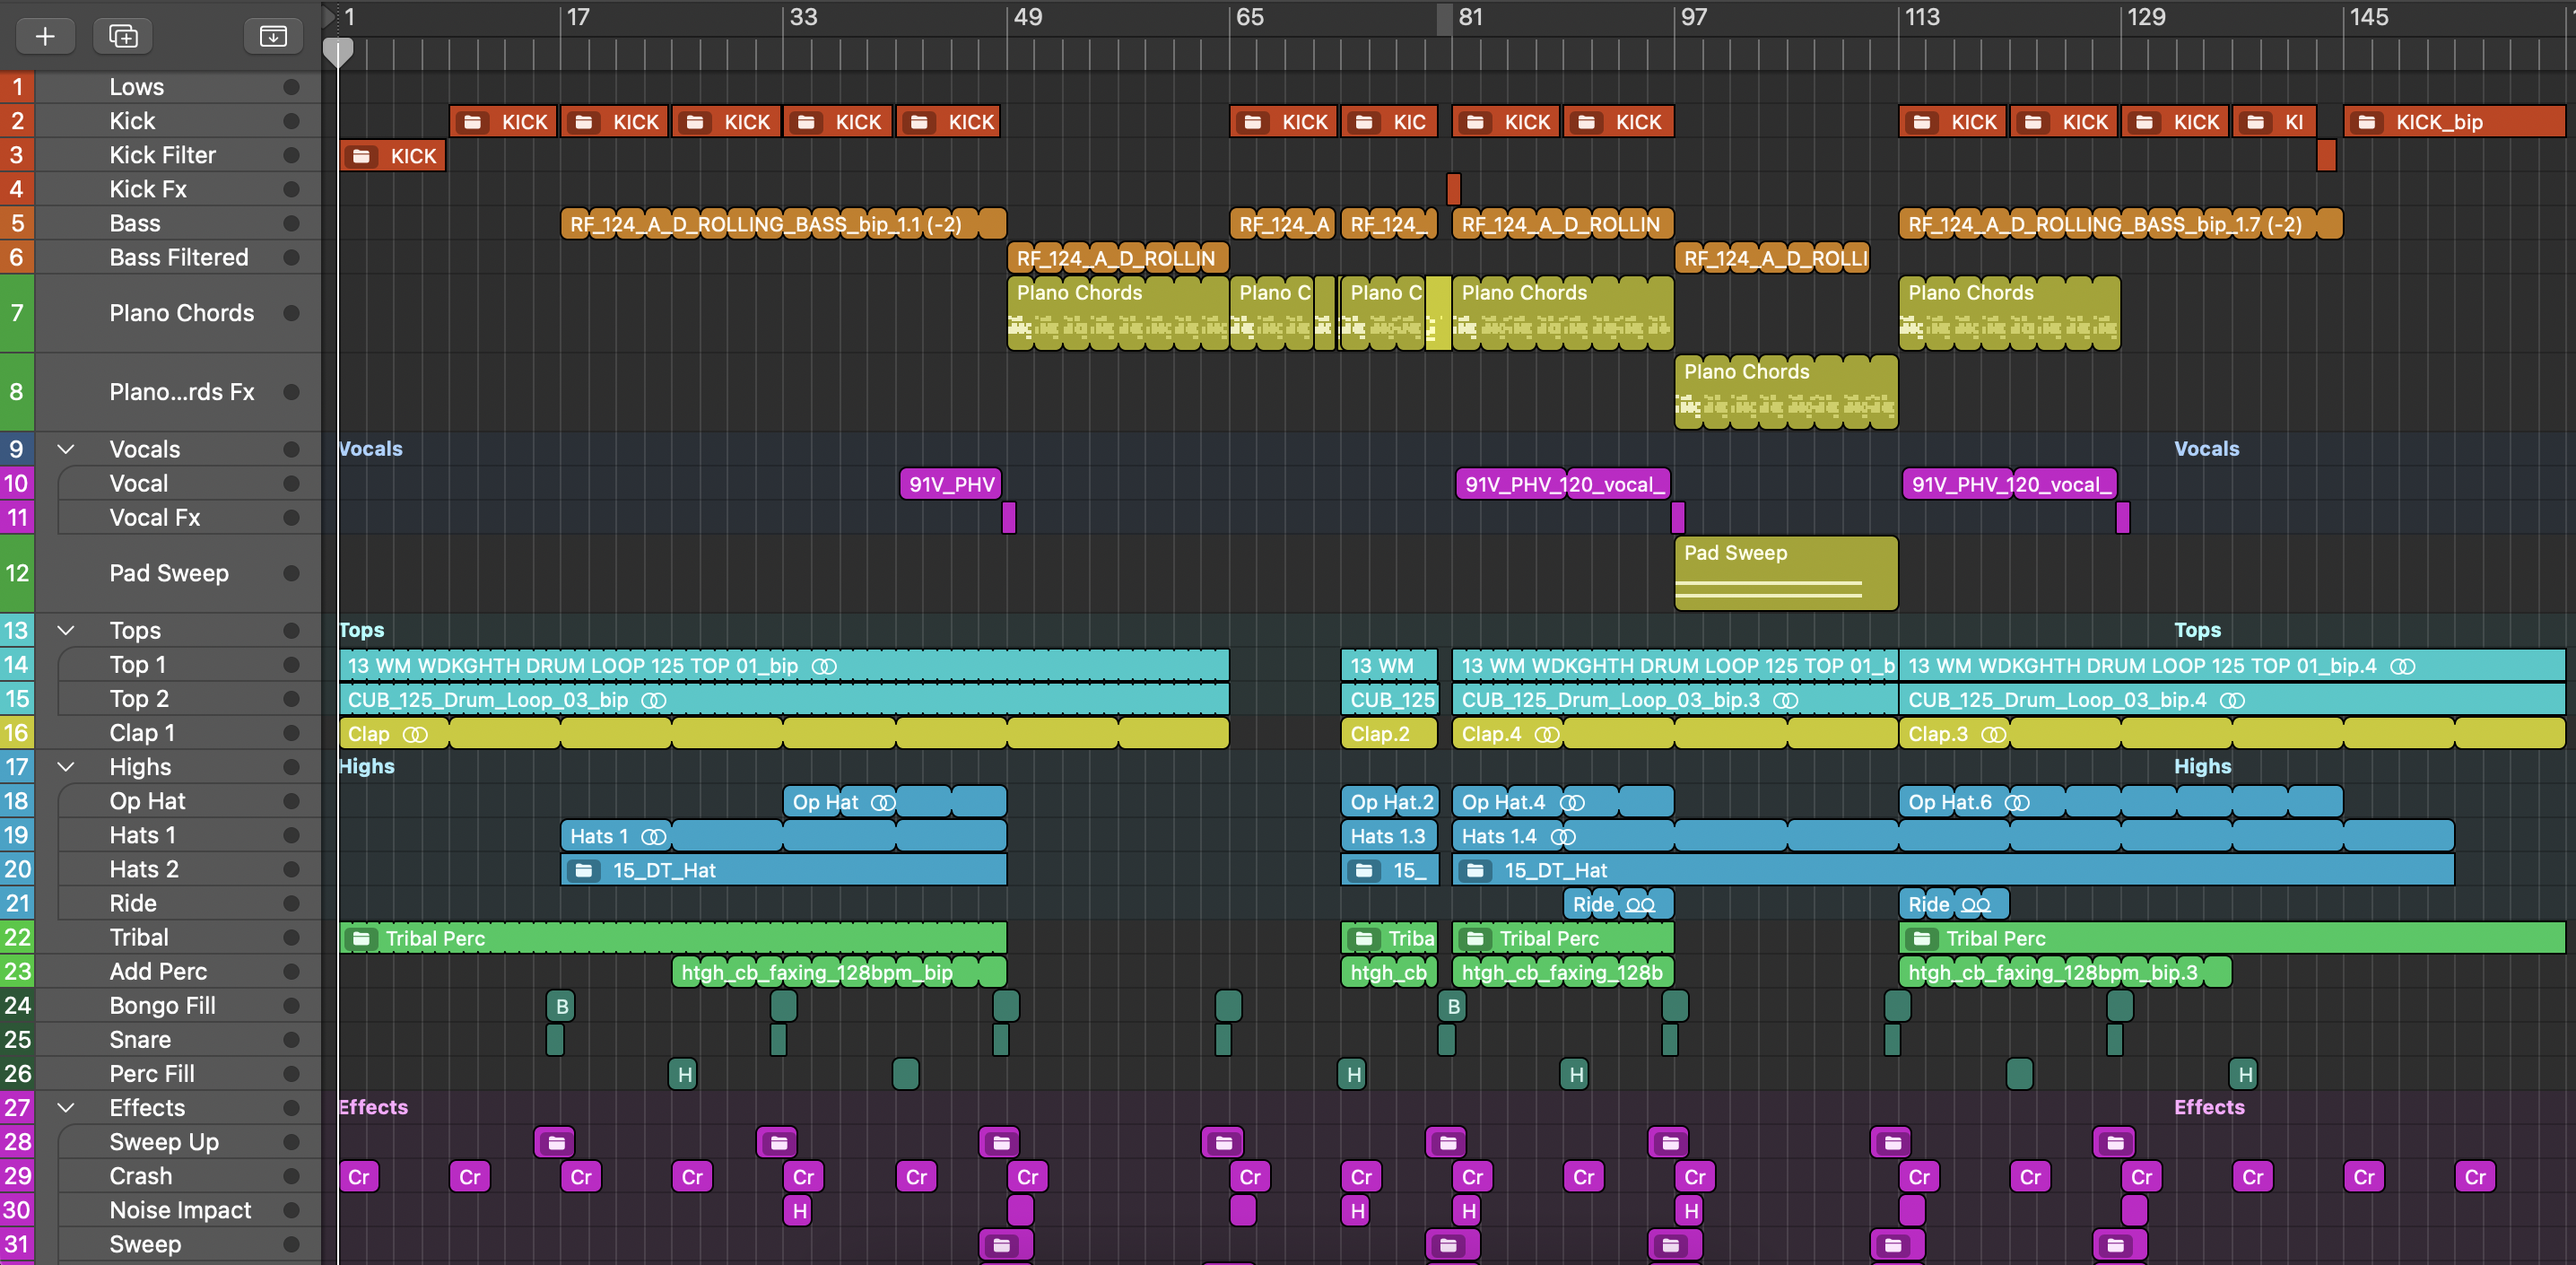The width and height of the screenshot is (2576, 1265).
Task: Click the first H Noise Impact region
Action: point(798,1211)
